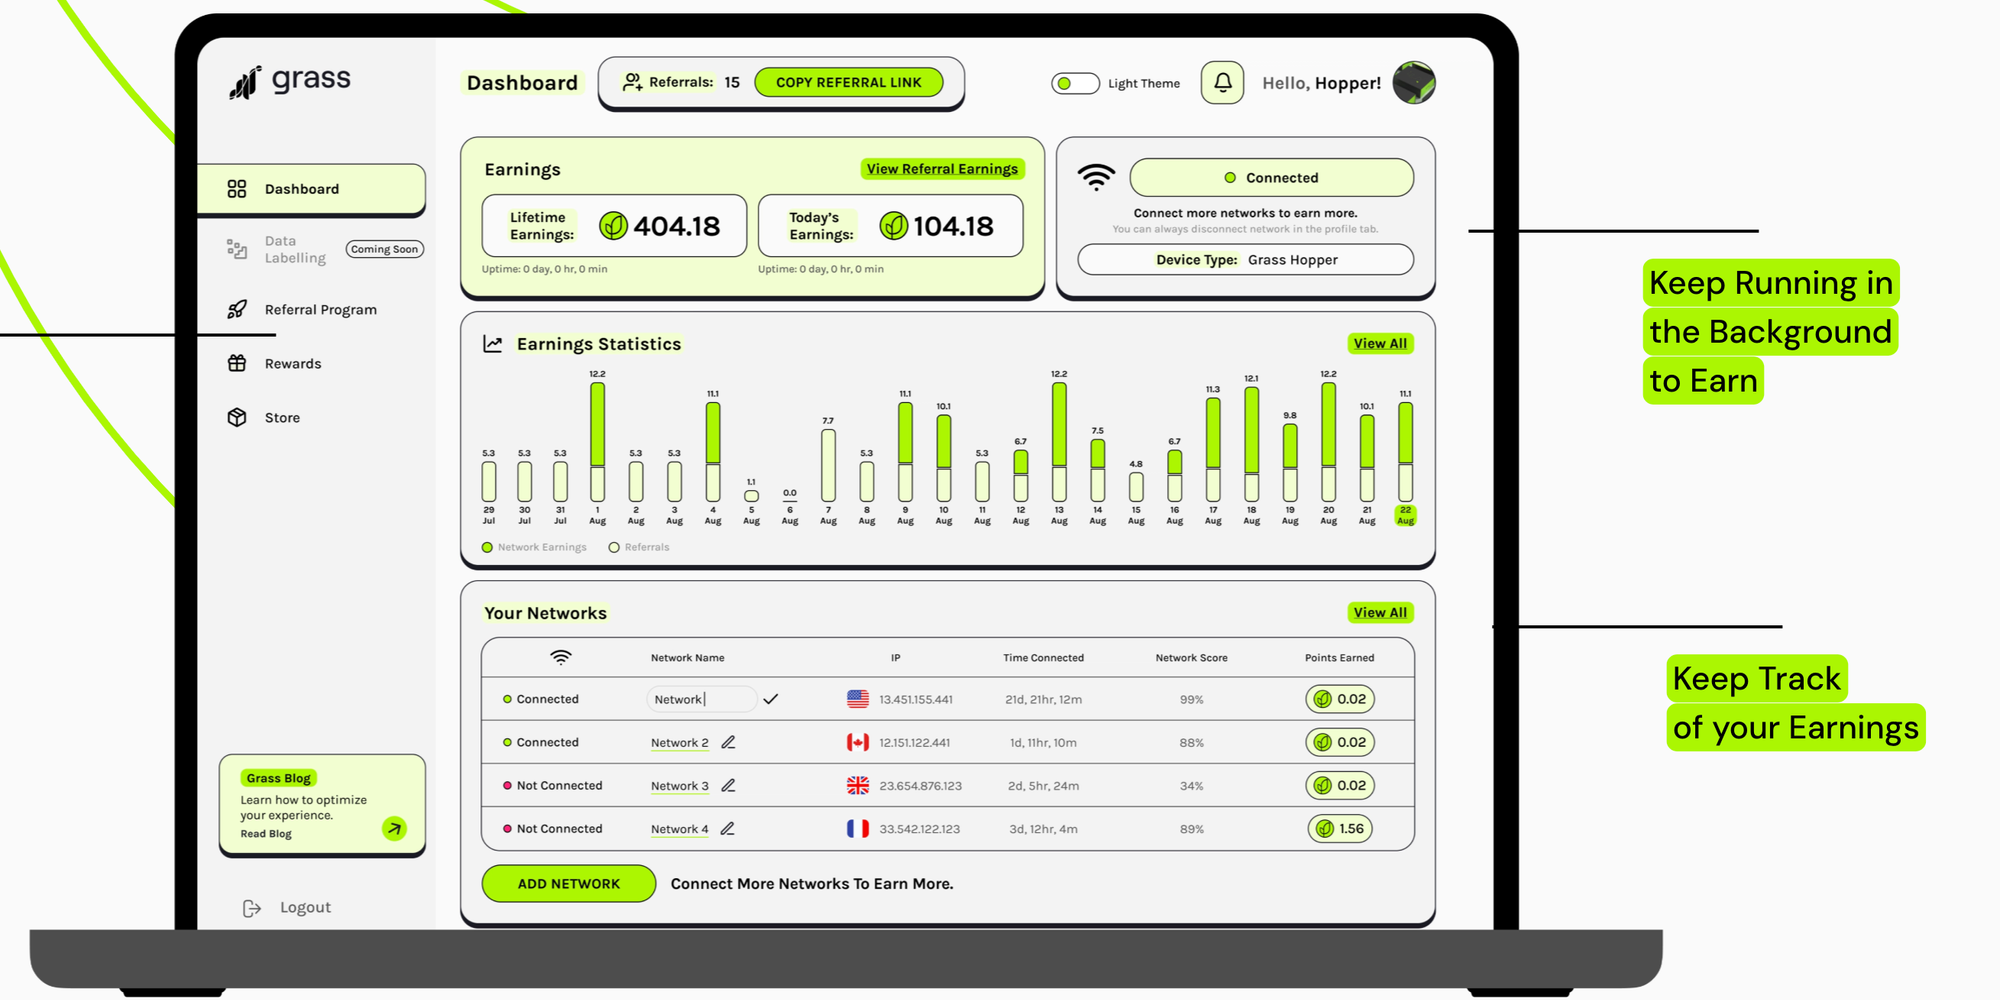Open View Referral Earnings link
Viewport: 2000px width, 1000px height.
pyautogui.click(x=942, y=169)
